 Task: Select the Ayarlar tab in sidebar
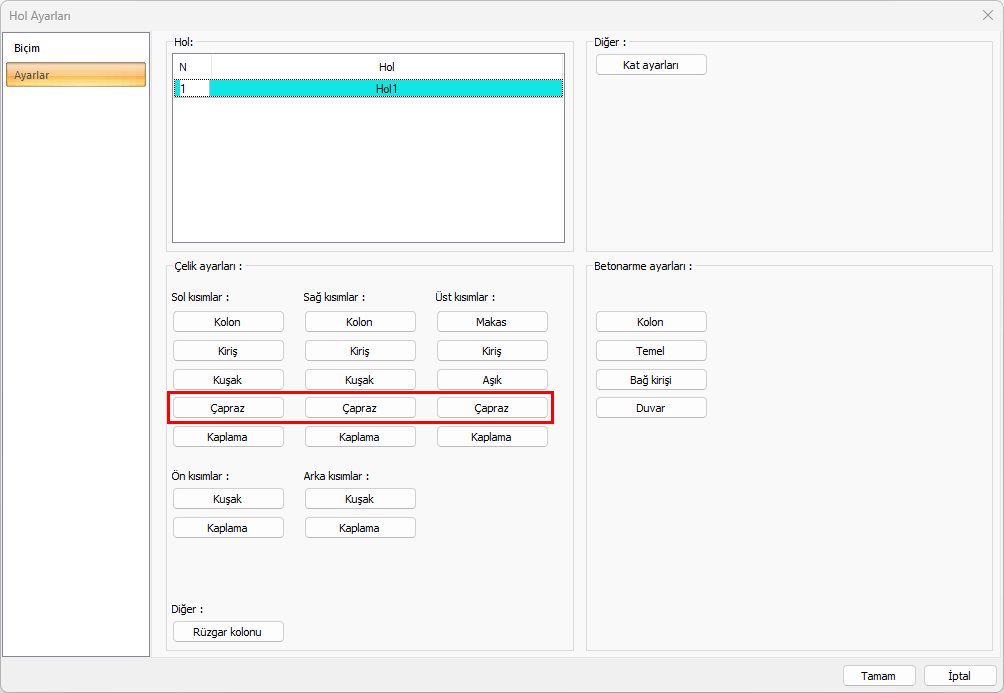pos(76,75)
